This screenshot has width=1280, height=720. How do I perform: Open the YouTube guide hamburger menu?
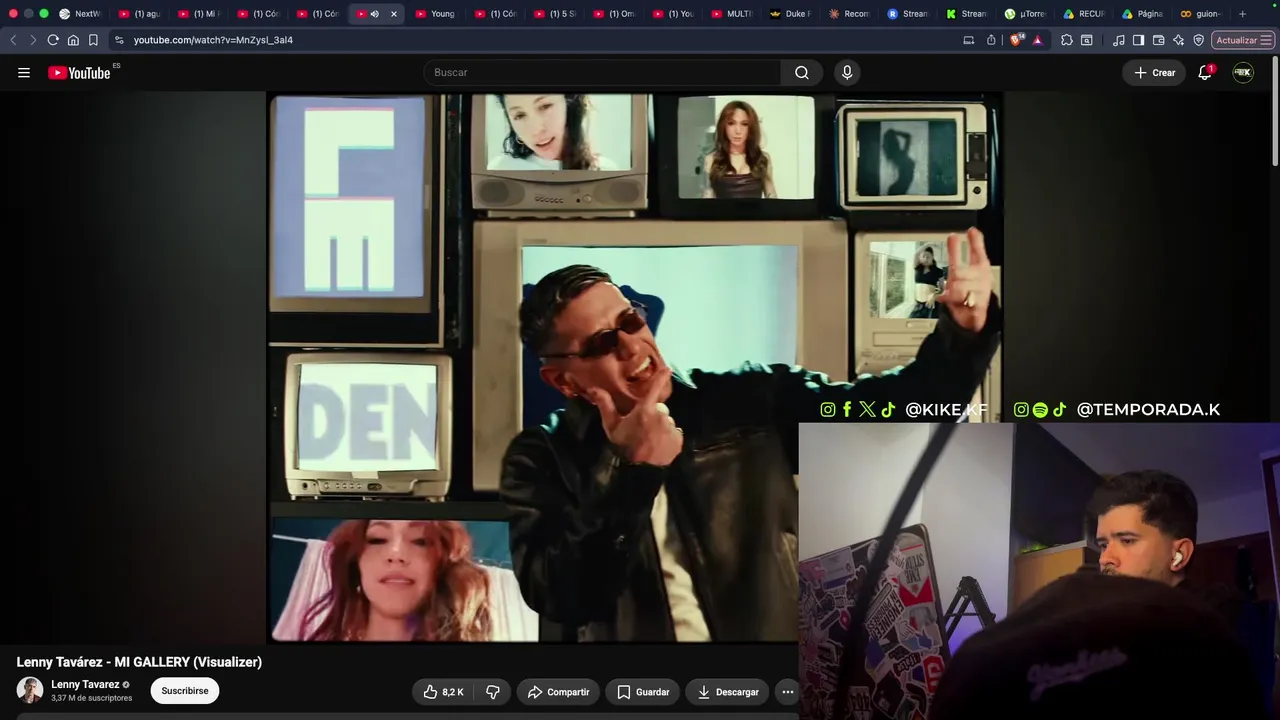(24, 72)
